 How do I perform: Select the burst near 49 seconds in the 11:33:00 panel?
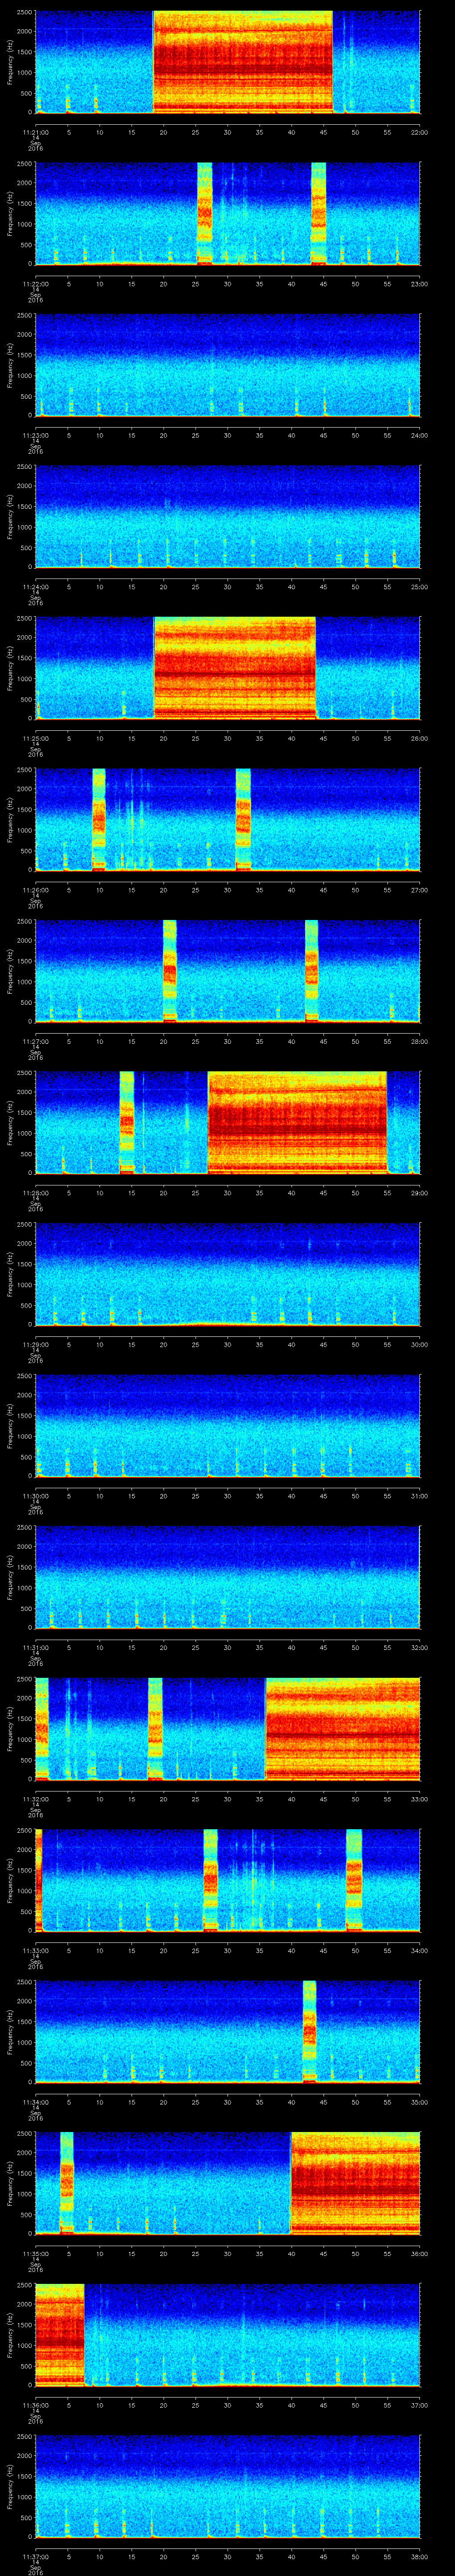353,1879
